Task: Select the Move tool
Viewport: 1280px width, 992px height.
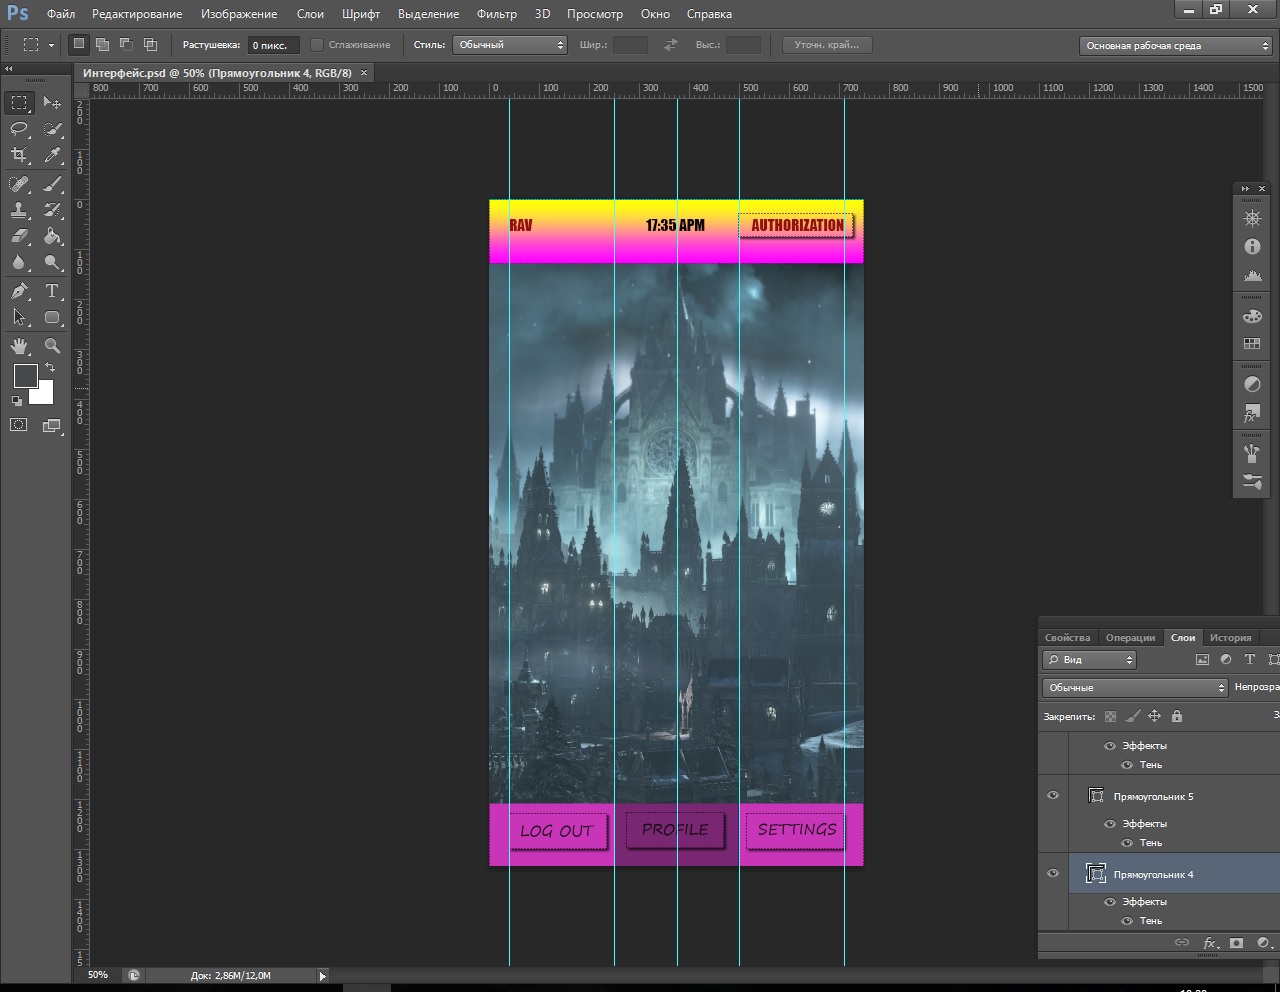Action: tap(52, 103)
